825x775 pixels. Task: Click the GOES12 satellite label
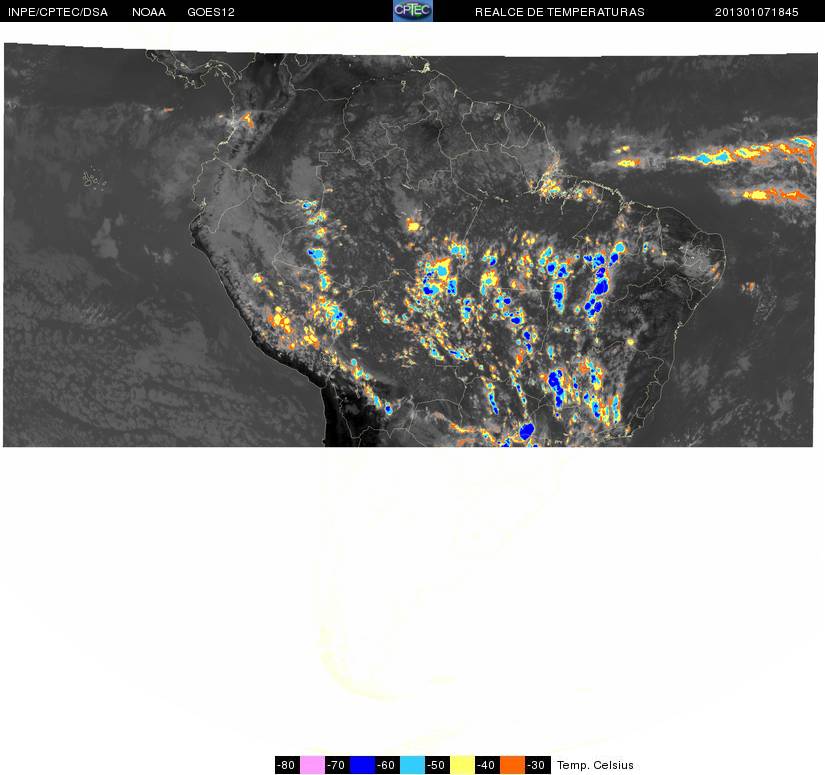pos(211,12)
